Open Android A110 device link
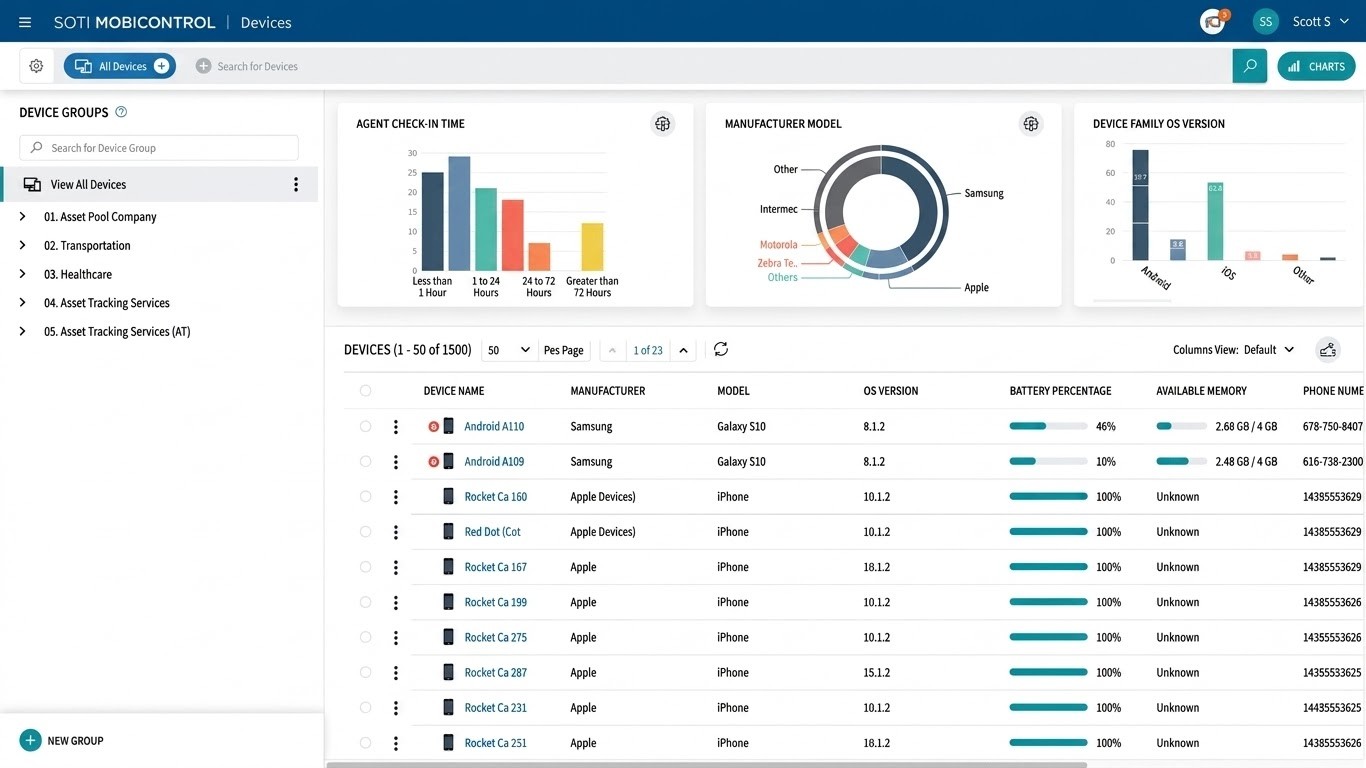Screen dimensions: 1366x768 coord(494,427)
